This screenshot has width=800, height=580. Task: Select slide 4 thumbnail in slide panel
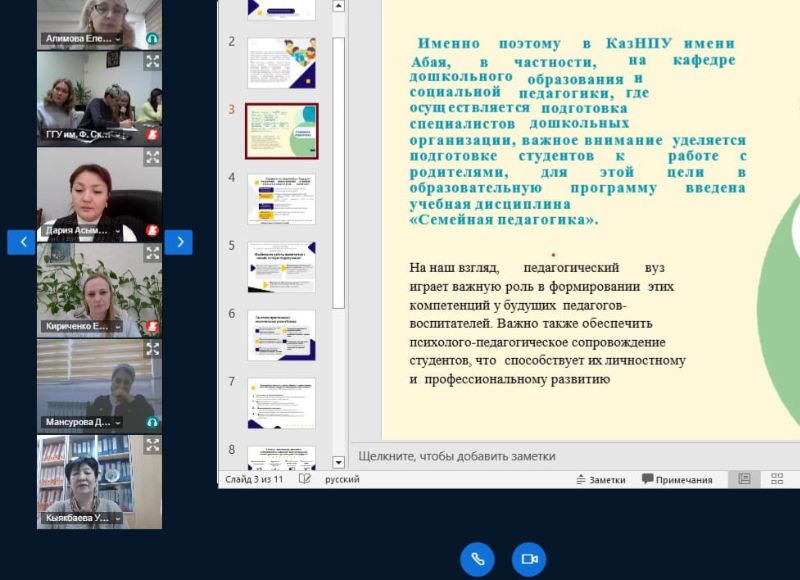pos(281,199)
